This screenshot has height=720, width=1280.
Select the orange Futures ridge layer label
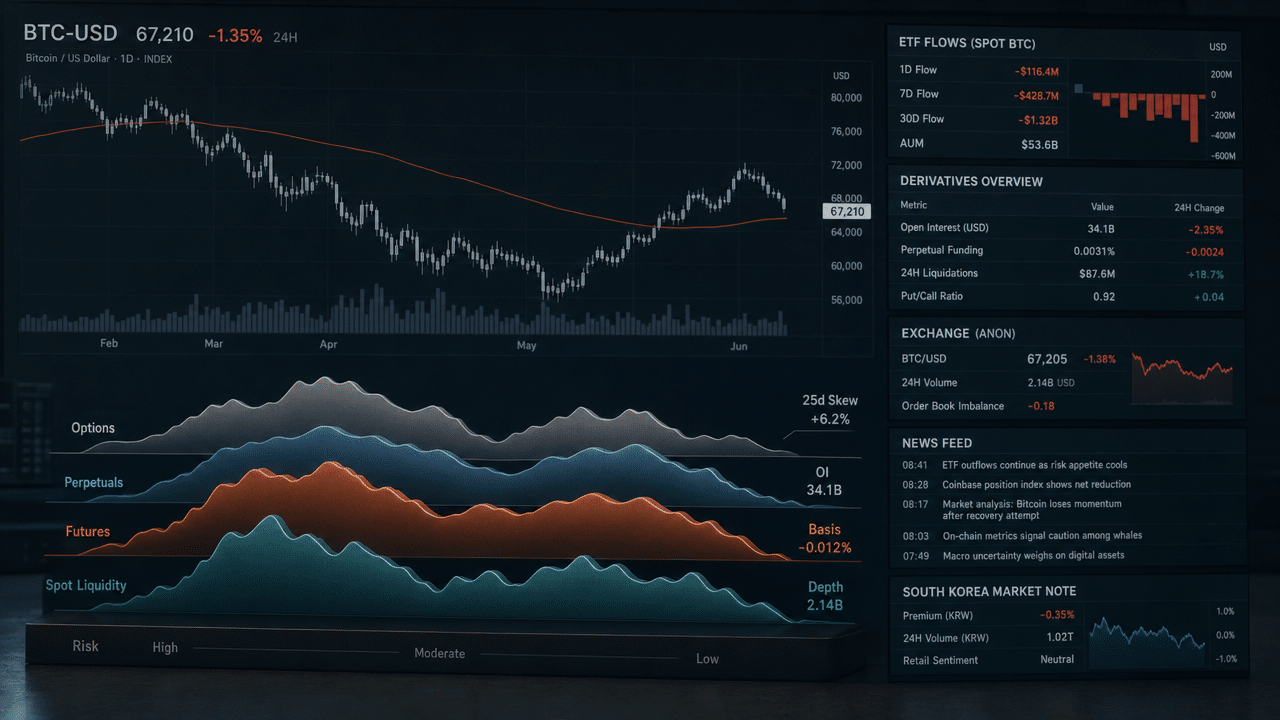point(88,532)
